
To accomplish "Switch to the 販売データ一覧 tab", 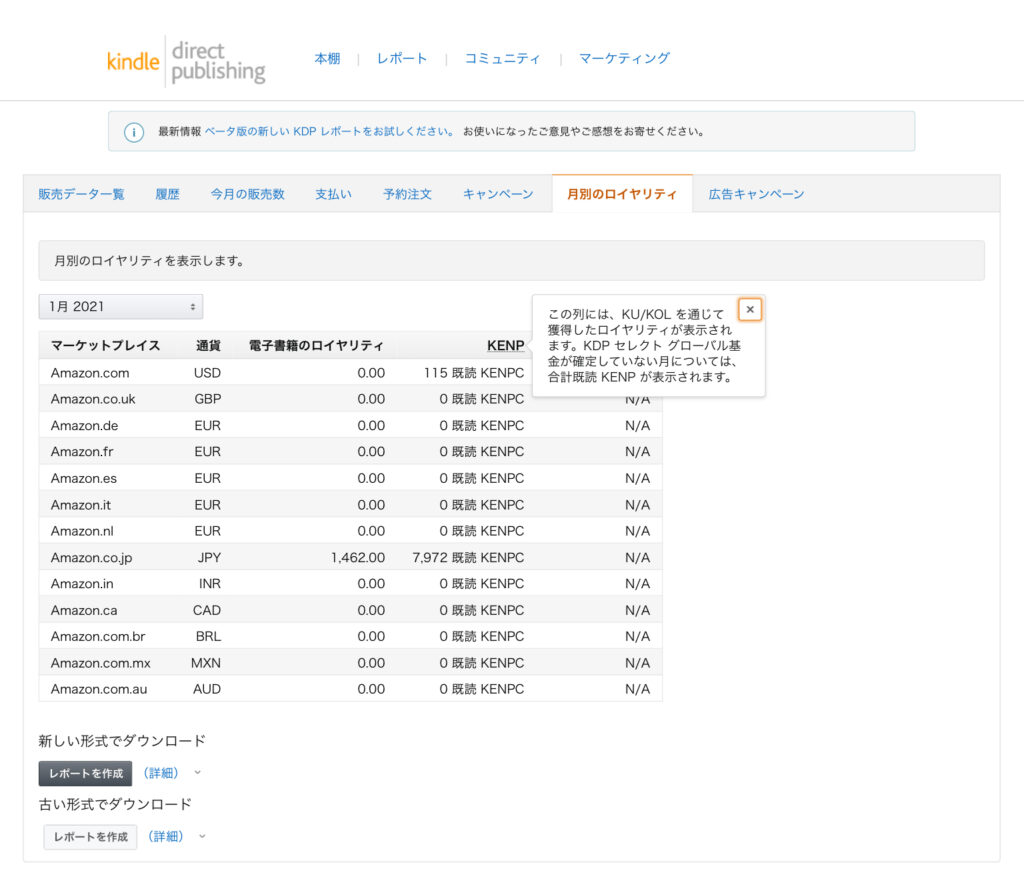I will [x=81, y=194].
